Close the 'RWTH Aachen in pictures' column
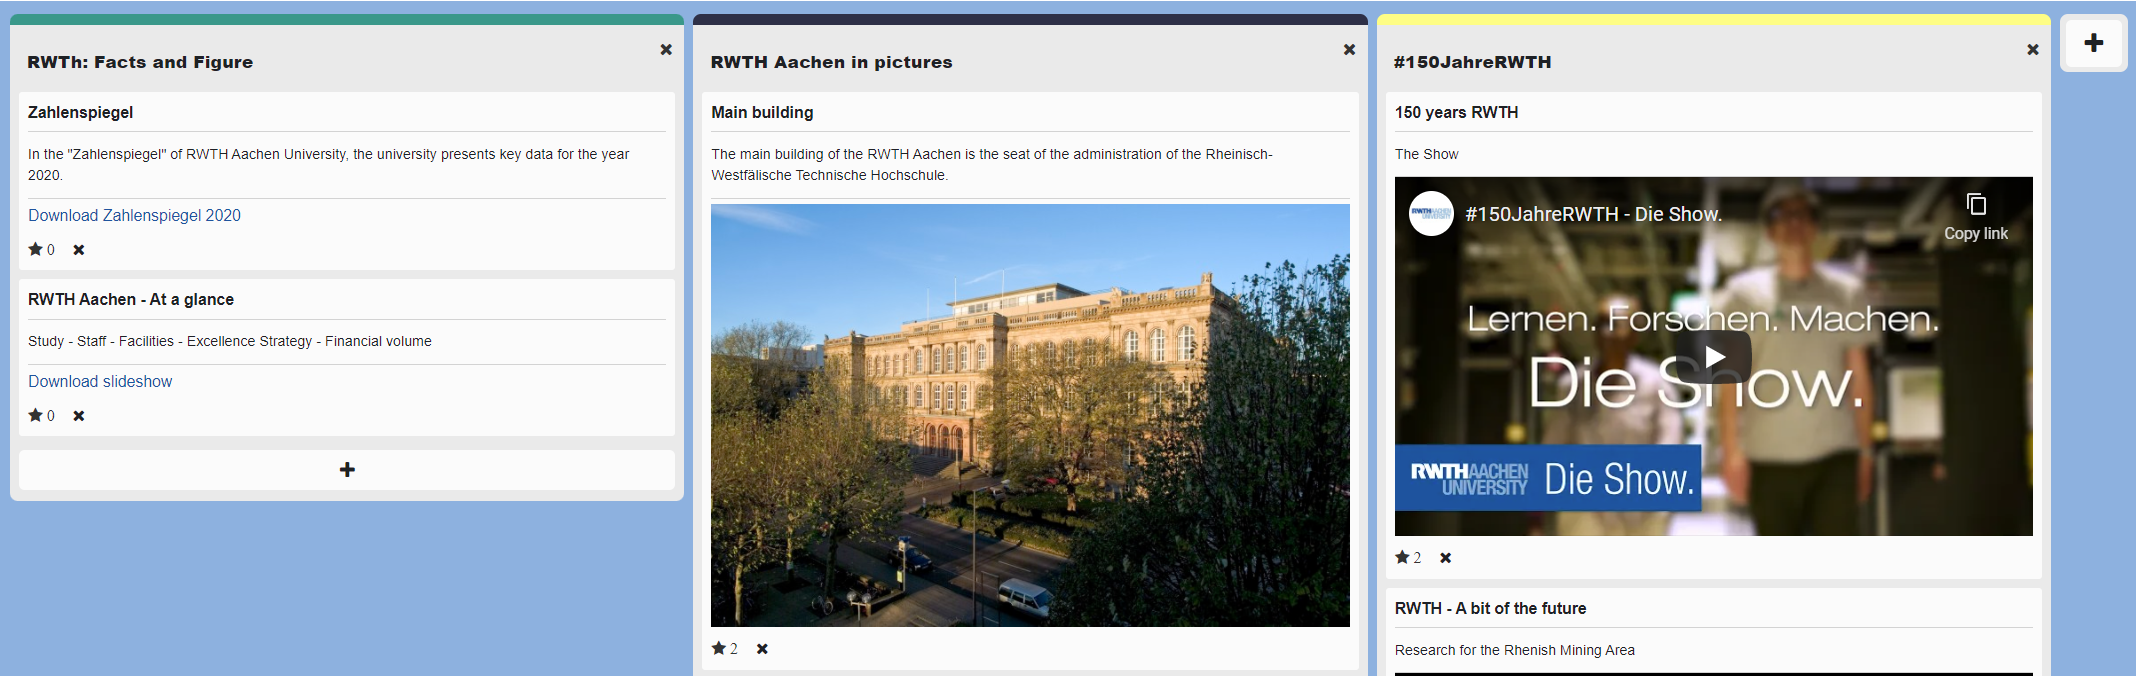Image resolution: width=2136 pixels, height=676 pixels. (1349, 49)
